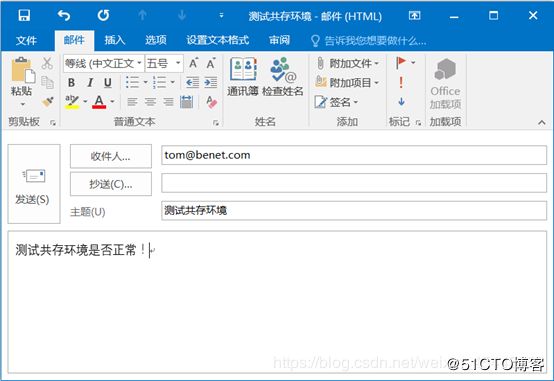The width and height of the screenshot is (554, 381).
Task: Open Quick Access Toolbar customize arrow
Action: [221, 16]
